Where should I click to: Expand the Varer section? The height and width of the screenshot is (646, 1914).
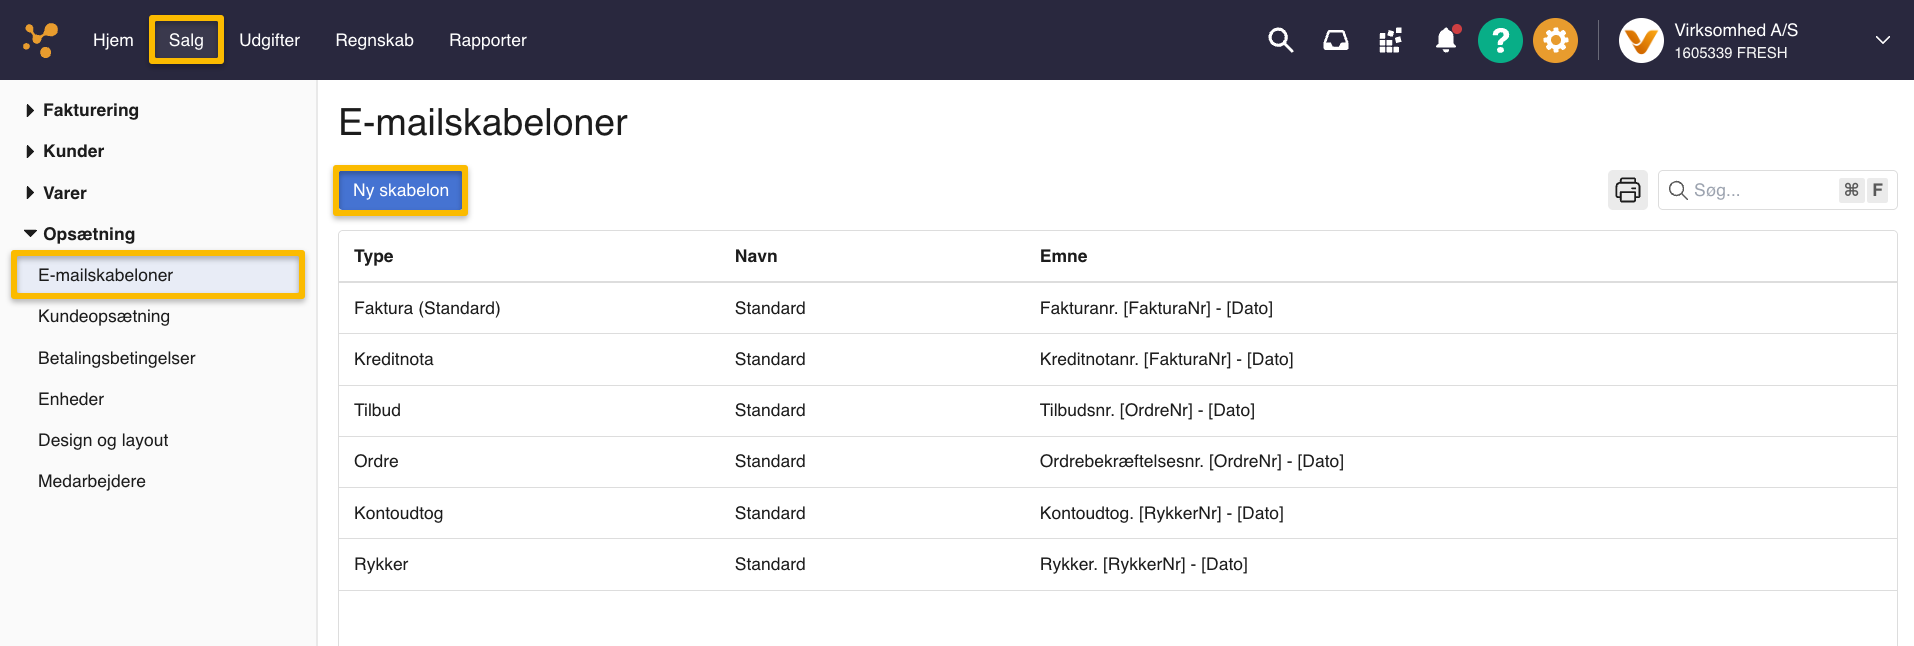(64, 193)
